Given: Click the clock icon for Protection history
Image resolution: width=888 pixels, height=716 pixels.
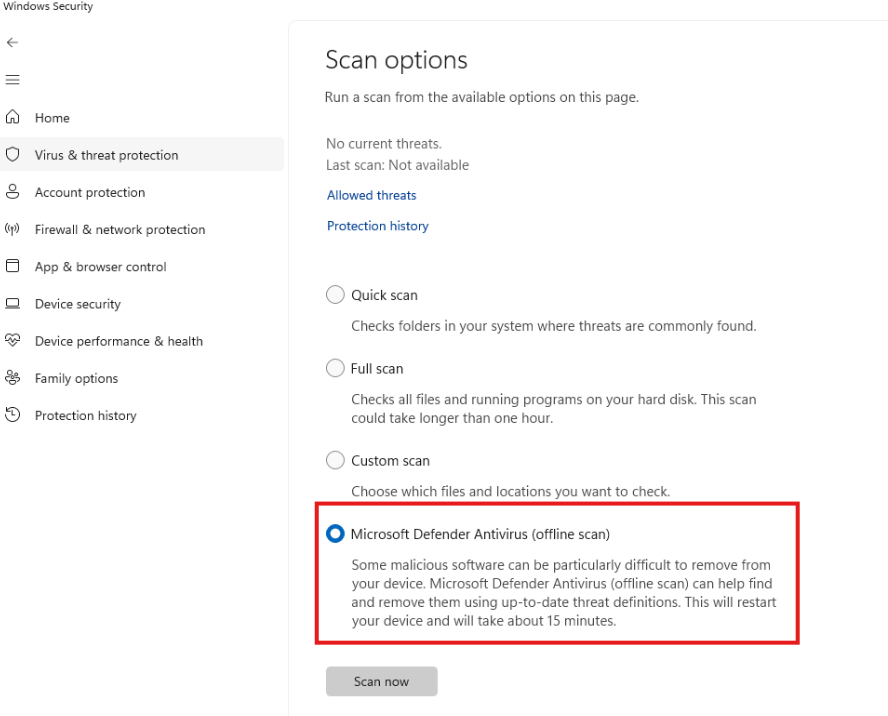Looking at the screenshot, I should point(12,415).
